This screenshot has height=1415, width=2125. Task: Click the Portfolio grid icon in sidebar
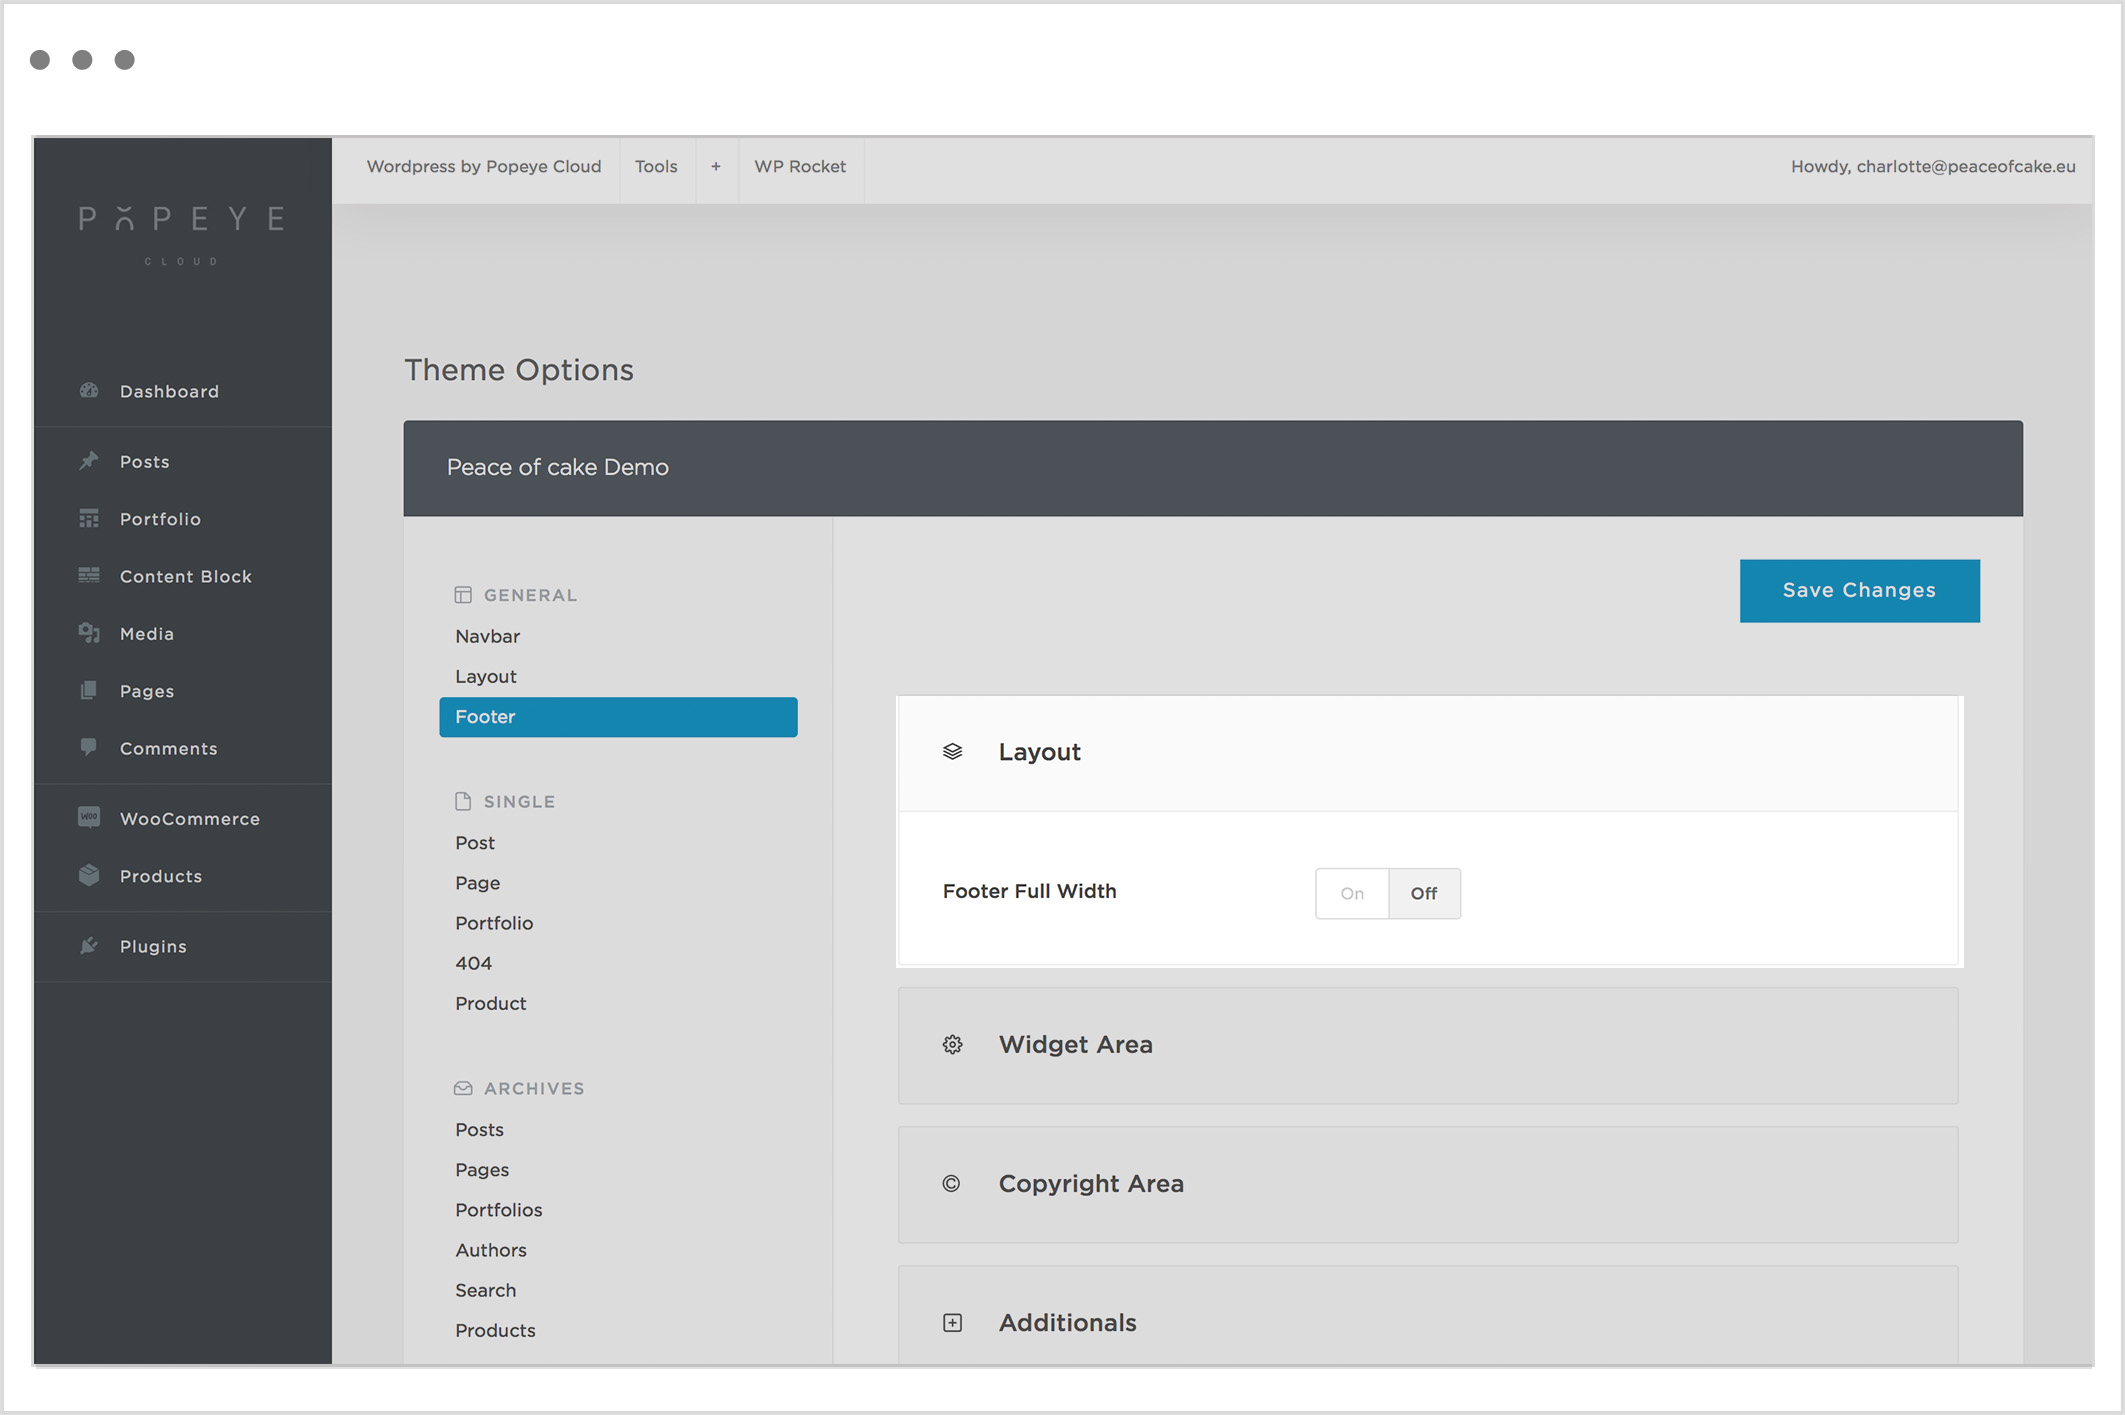coord(89,518)
